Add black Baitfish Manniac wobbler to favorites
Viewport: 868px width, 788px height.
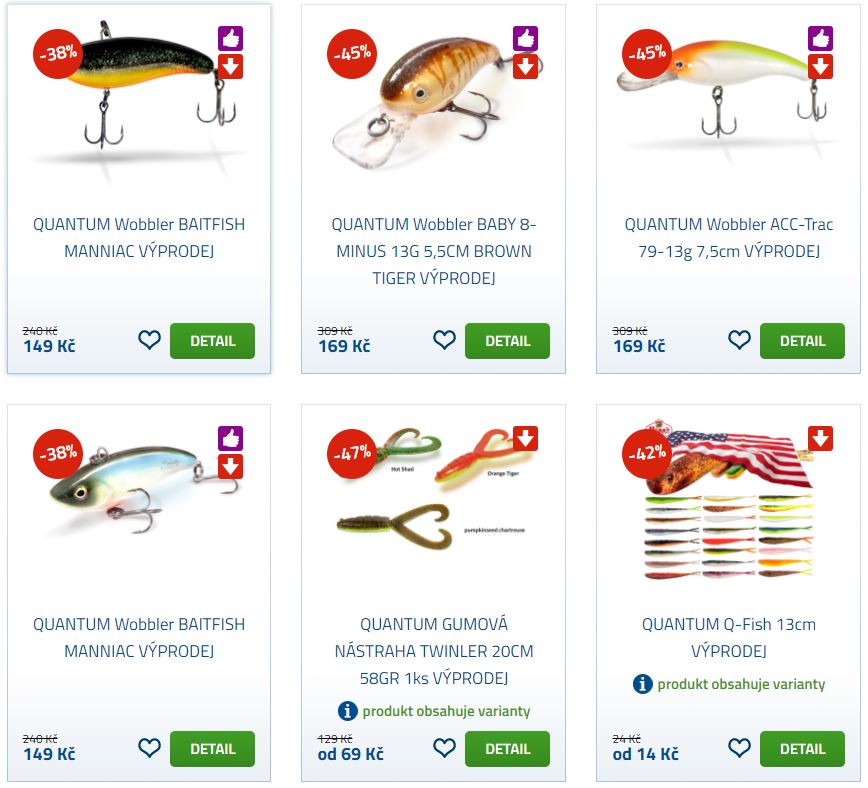click(x=149, y=340)
